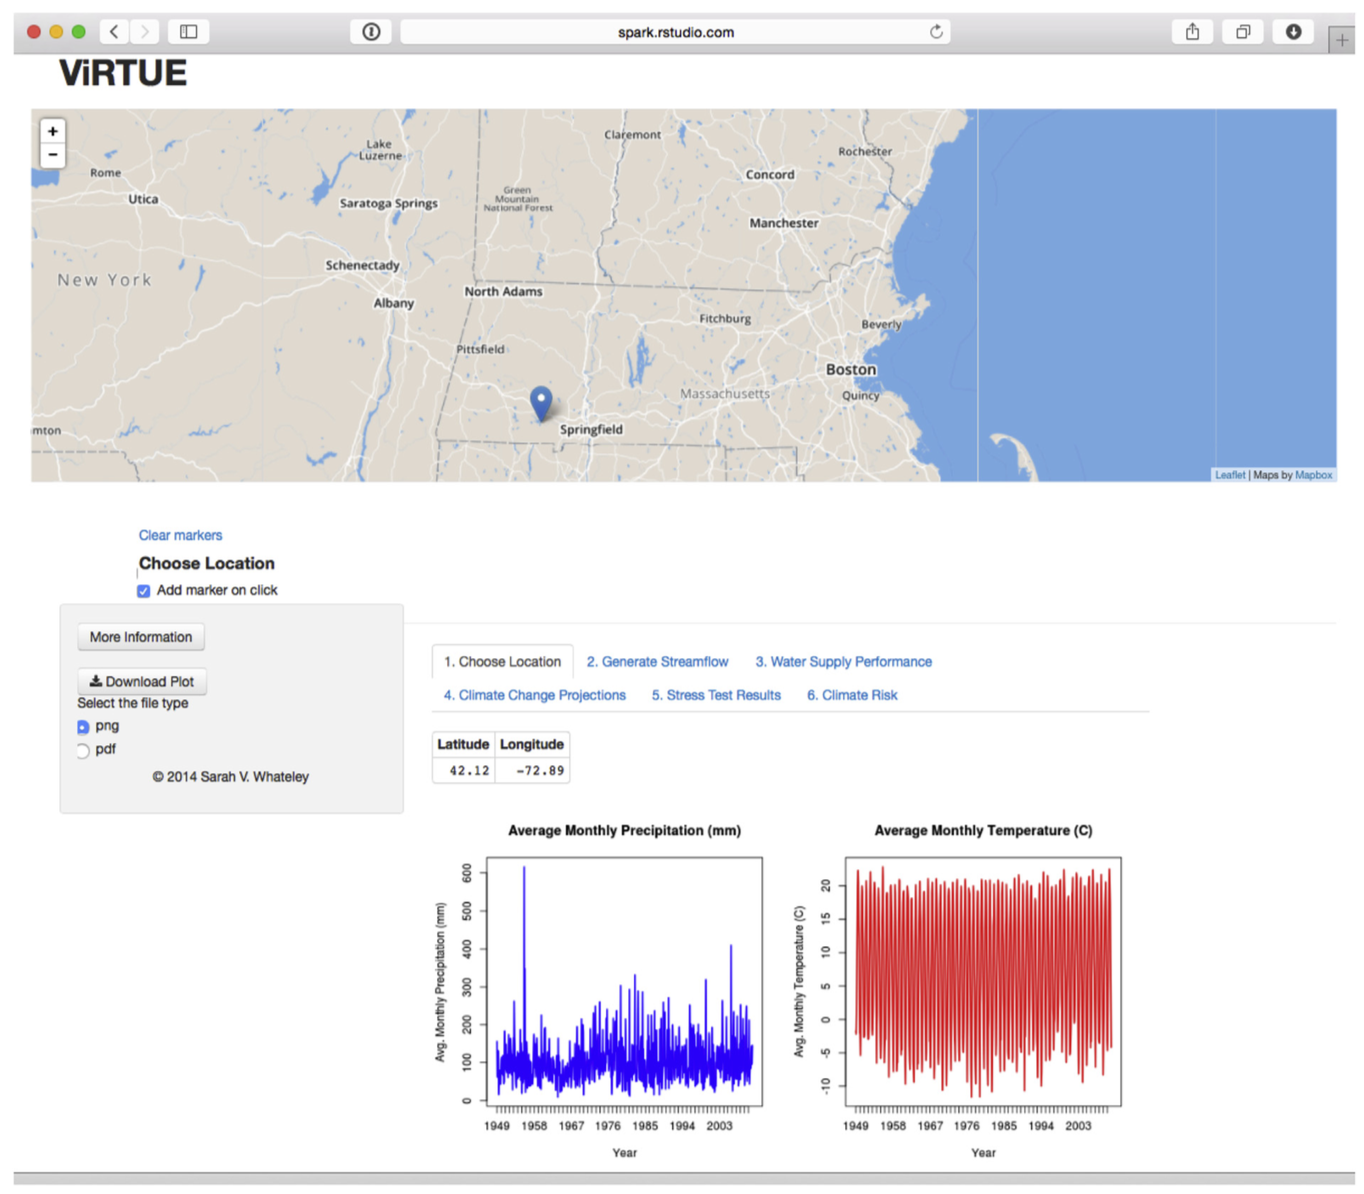Select png file type
The image size is (1364, 1194).
tap(83, 727)
